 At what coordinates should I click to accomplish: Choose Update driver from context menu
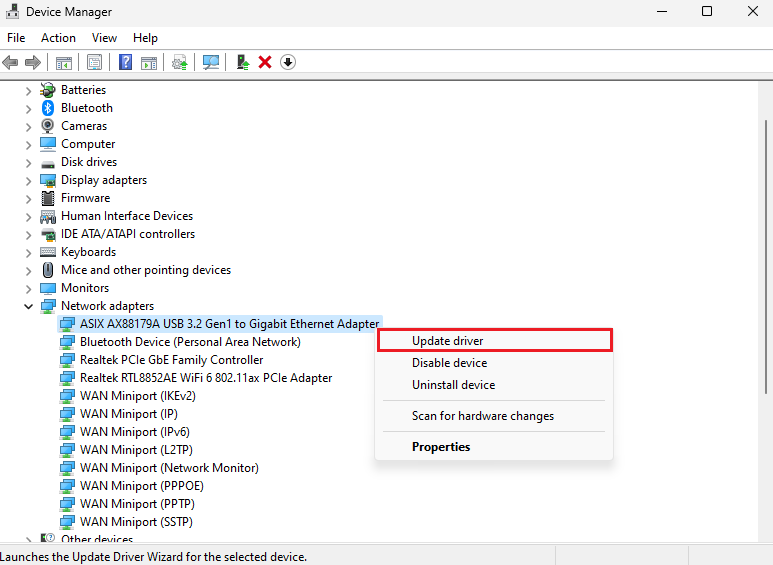click(495, 341)
